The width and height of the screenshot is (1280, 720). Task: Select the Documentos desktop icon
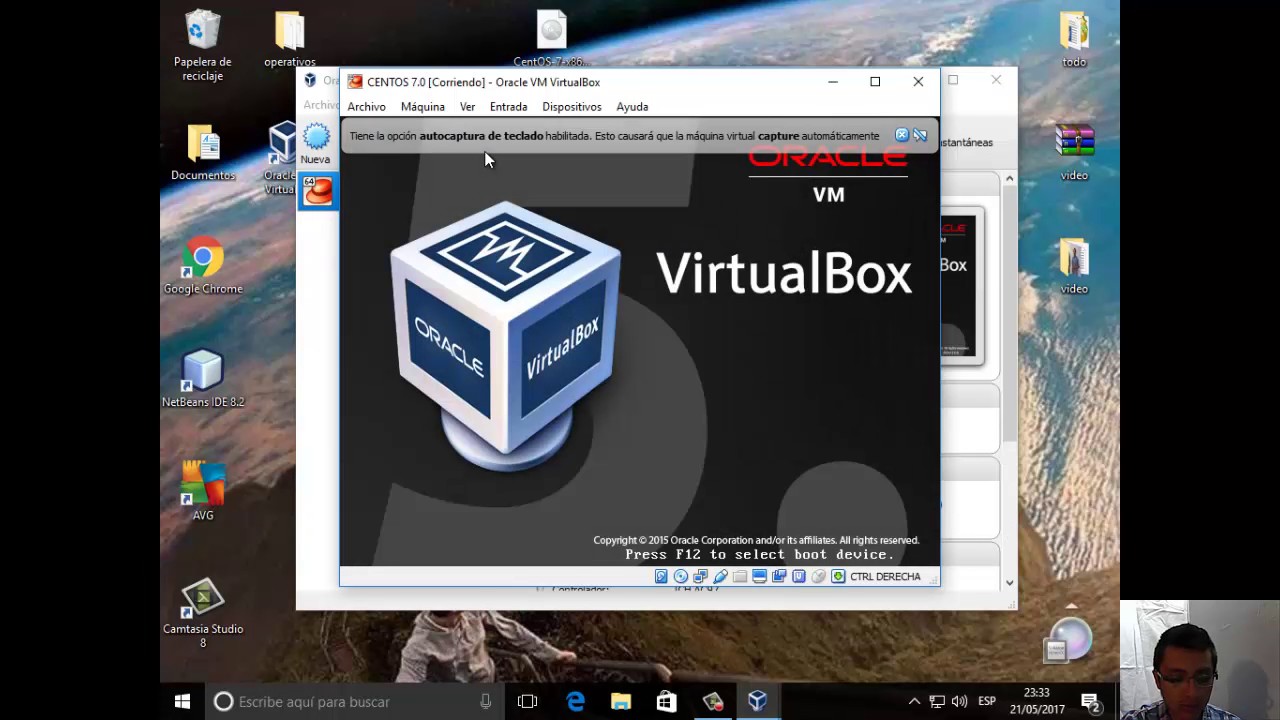click(203, 152)
